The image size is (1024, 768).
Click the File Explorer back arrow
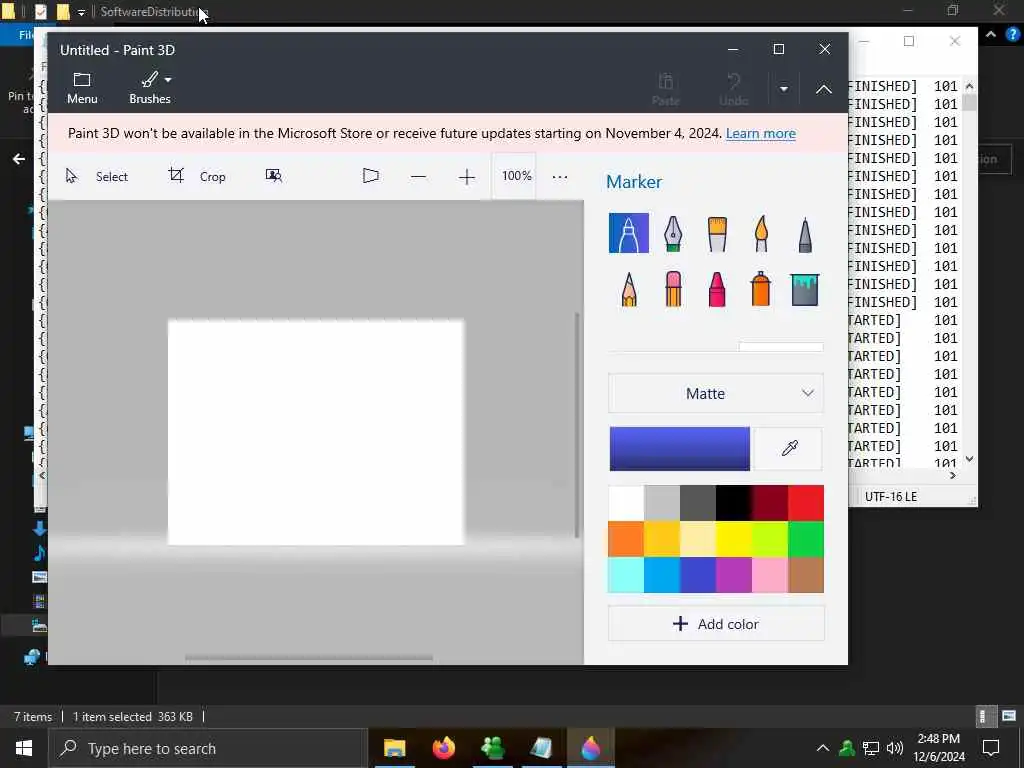(x=19, y=159)
